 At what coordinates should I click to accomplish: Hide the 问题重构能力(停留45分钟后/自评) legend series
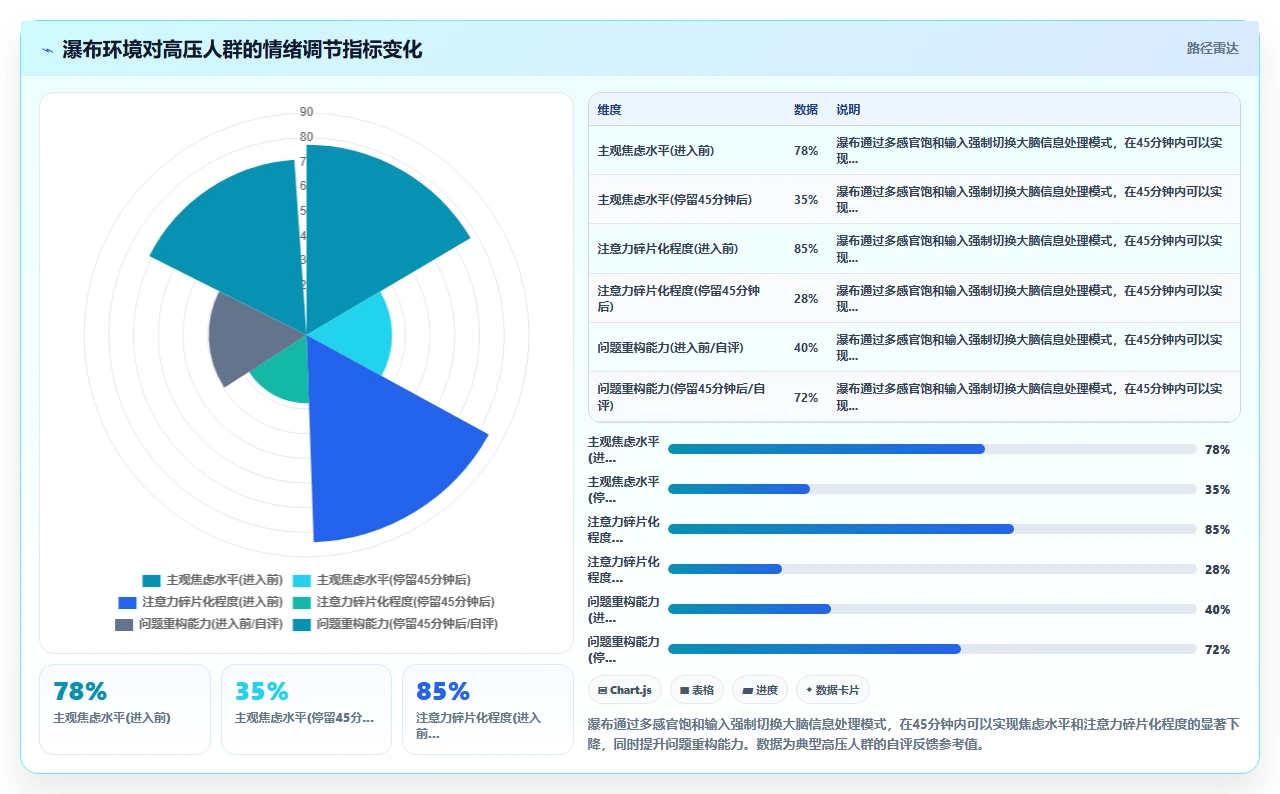[395, 624]
